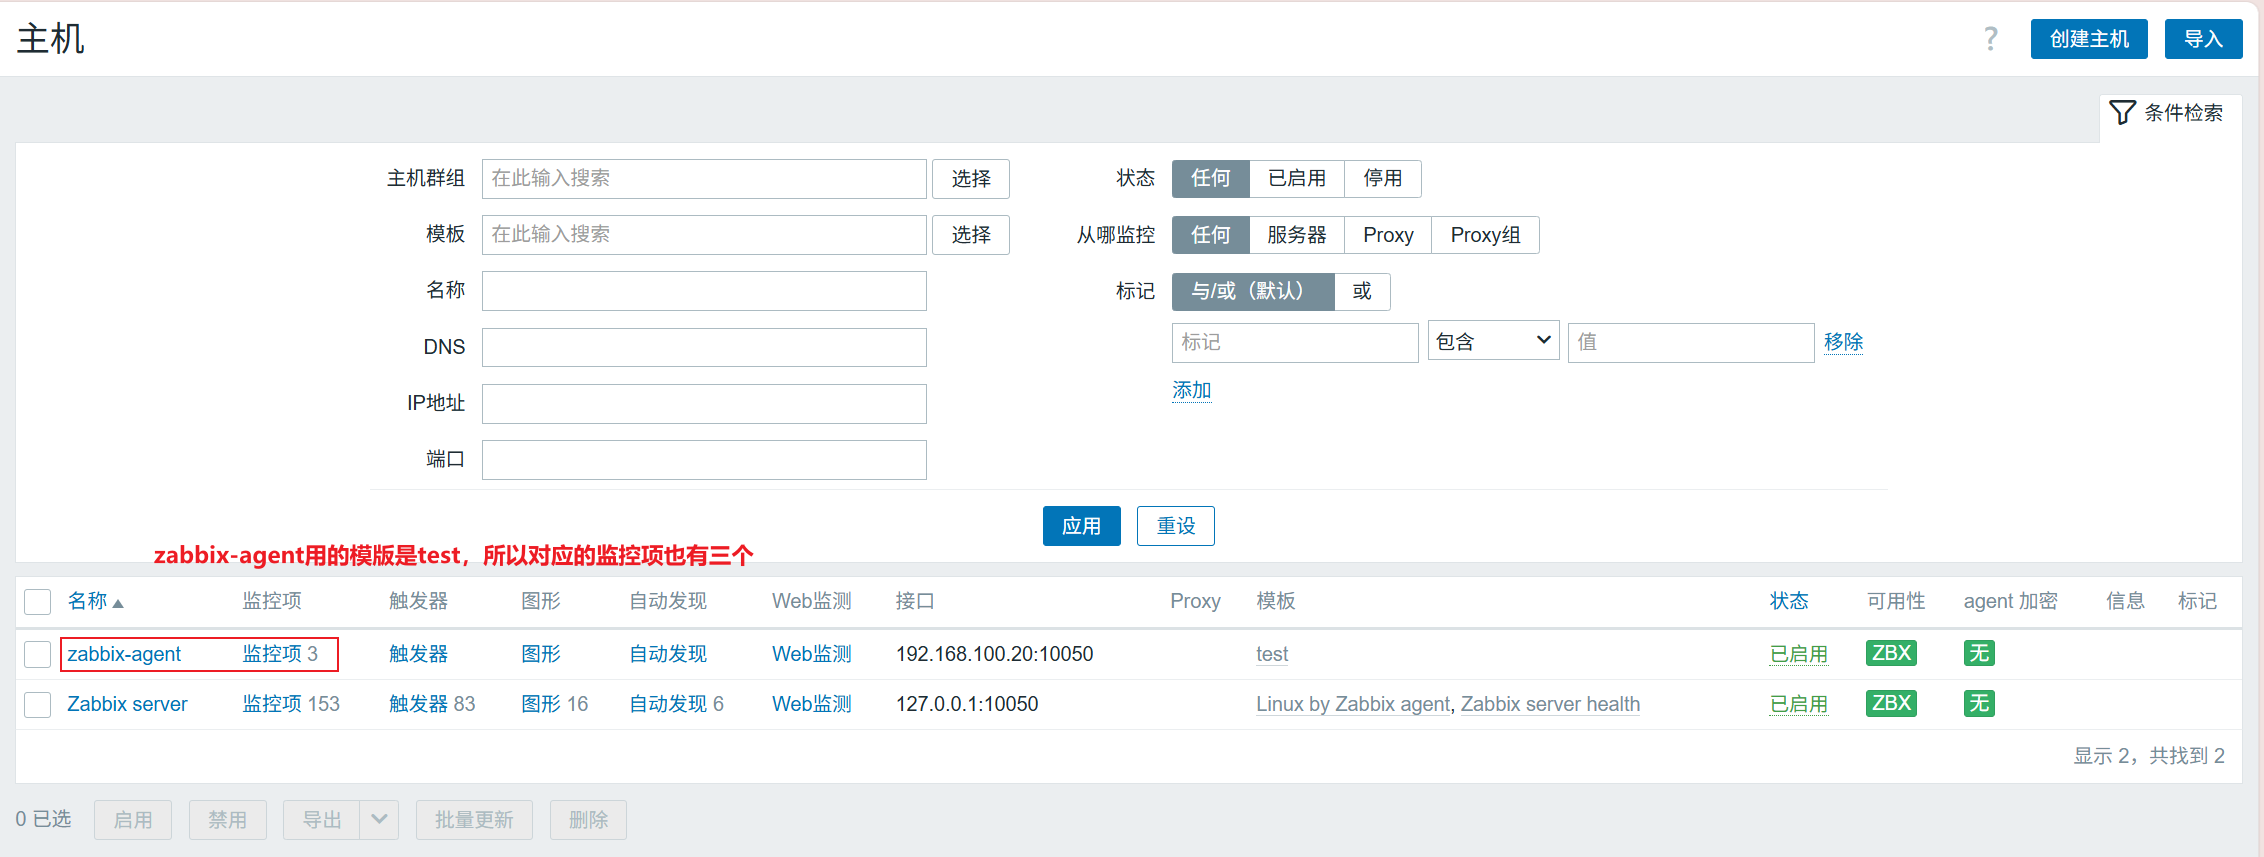
Task: Open 触发器 83 for Zabbix server
Action: [432, 704]
